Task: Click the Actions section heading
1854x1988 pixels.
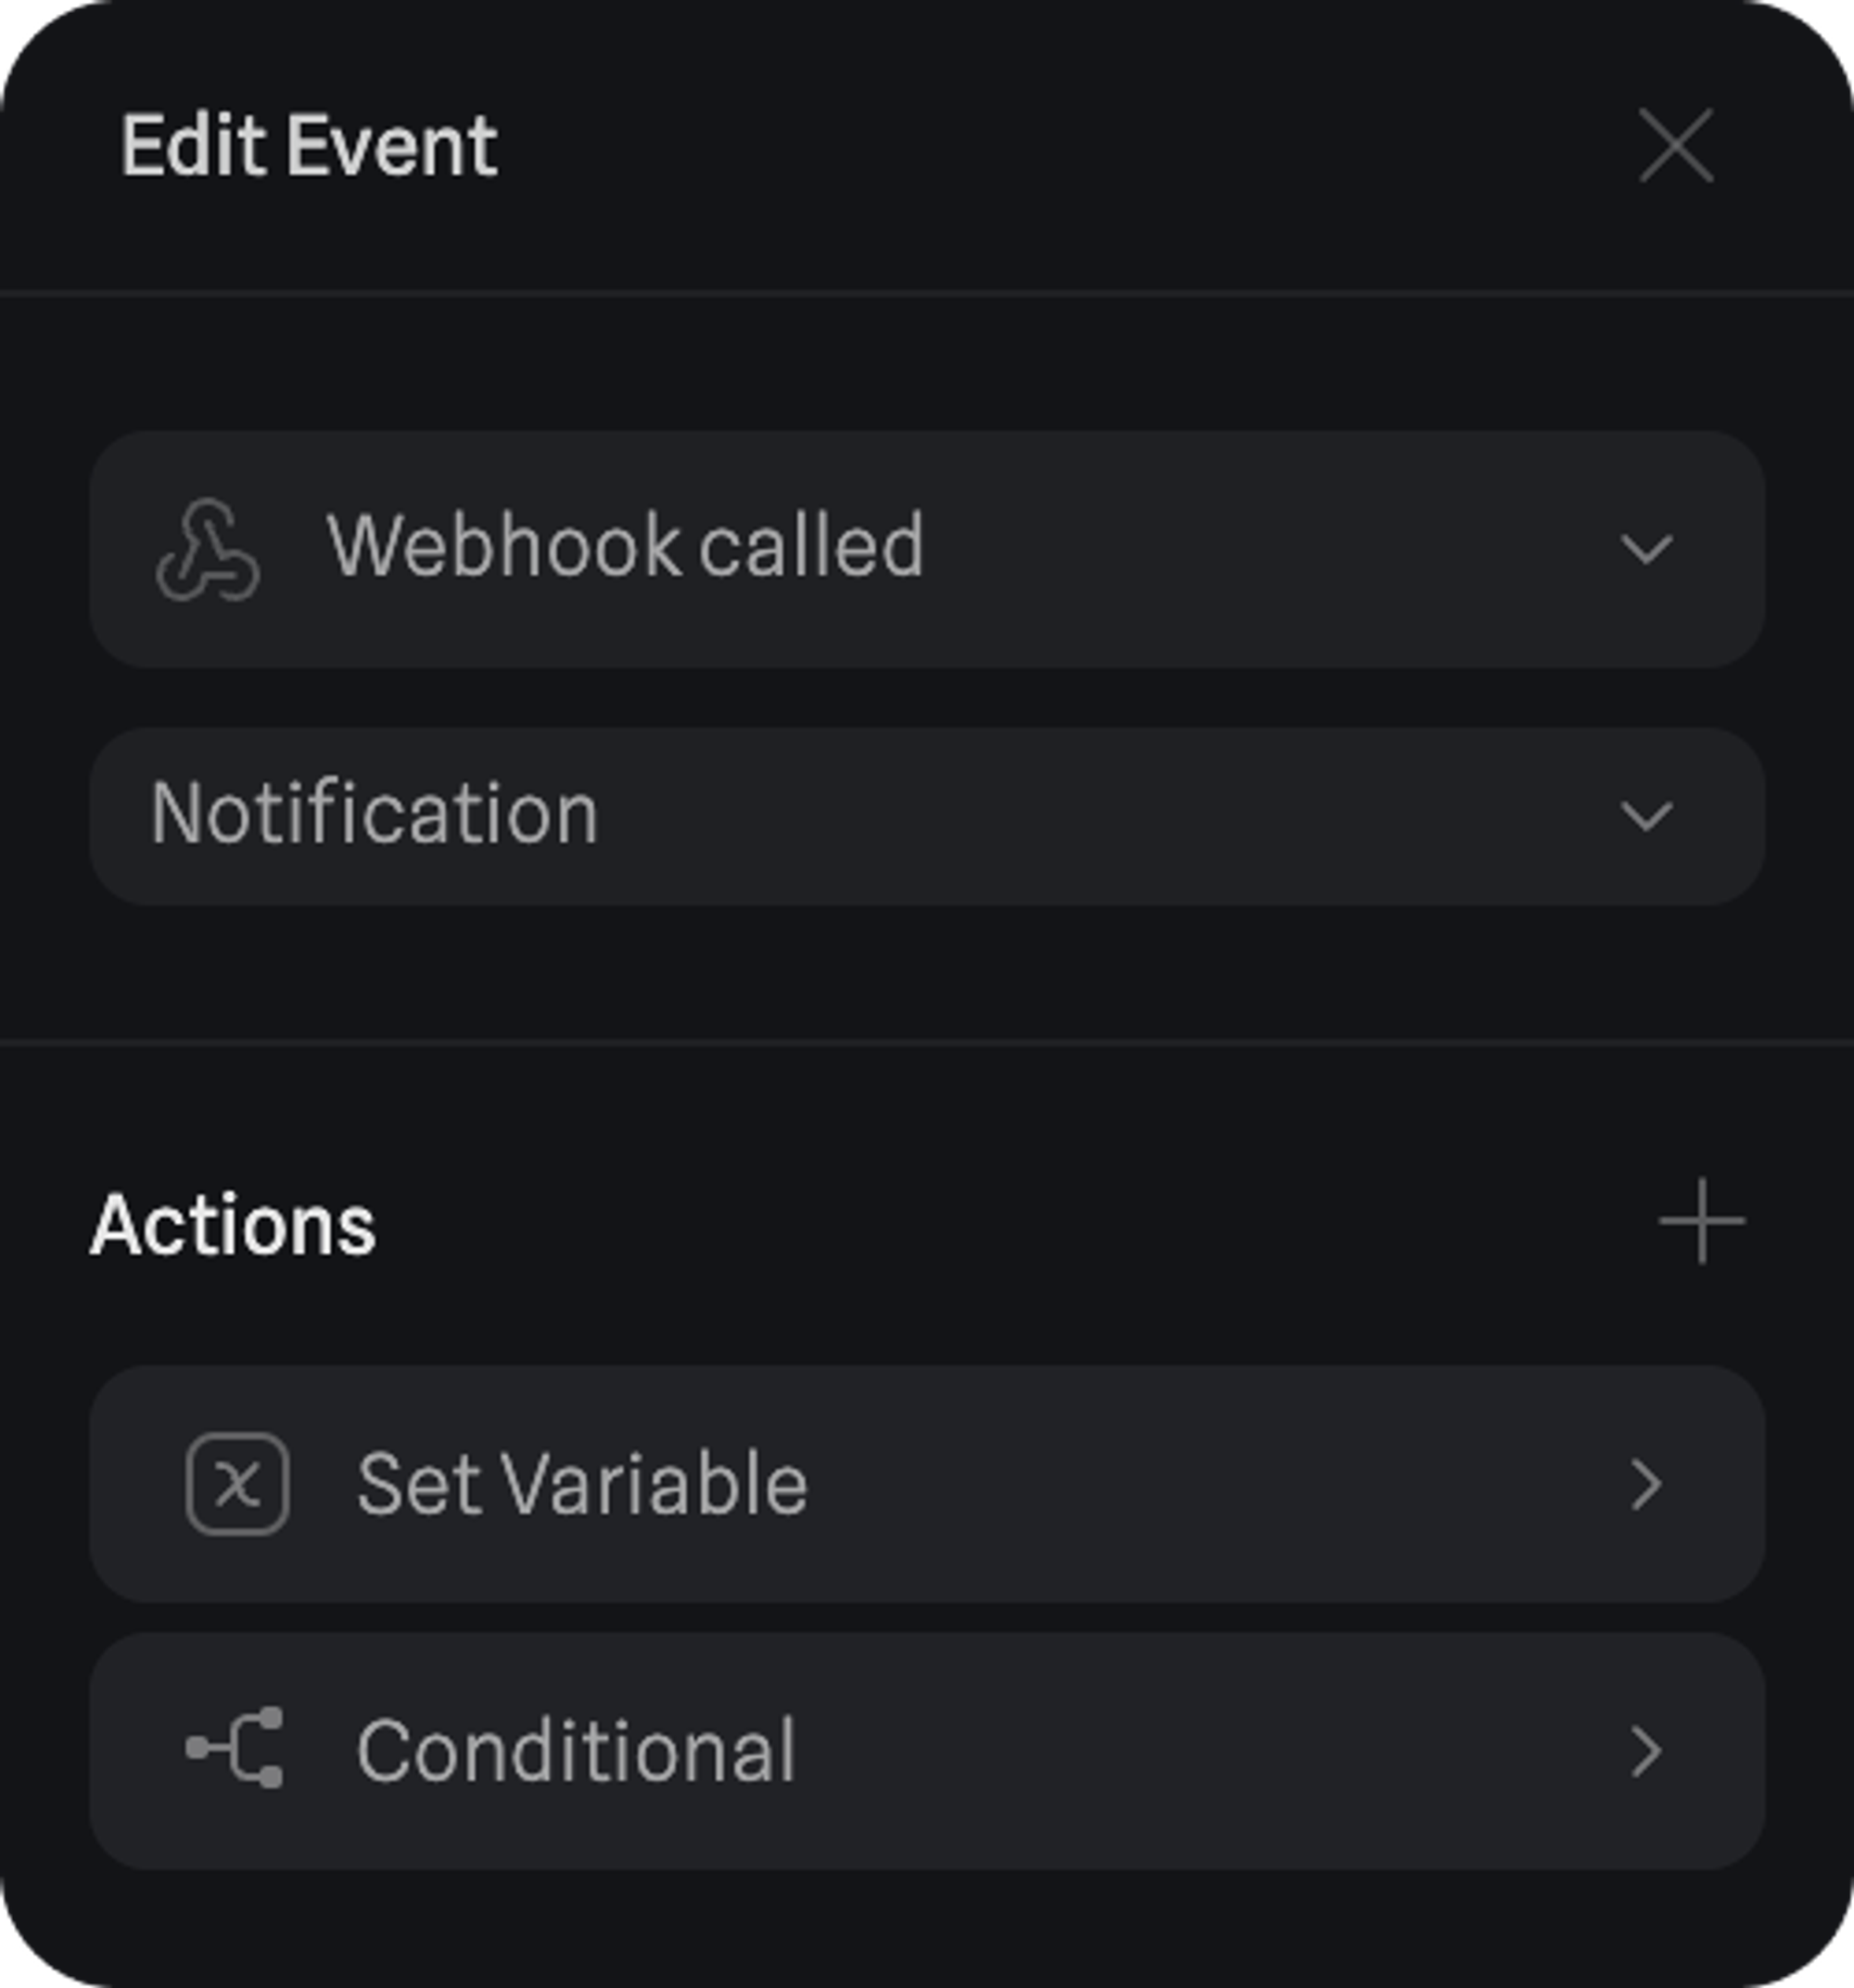Action: pos(233,1224)
